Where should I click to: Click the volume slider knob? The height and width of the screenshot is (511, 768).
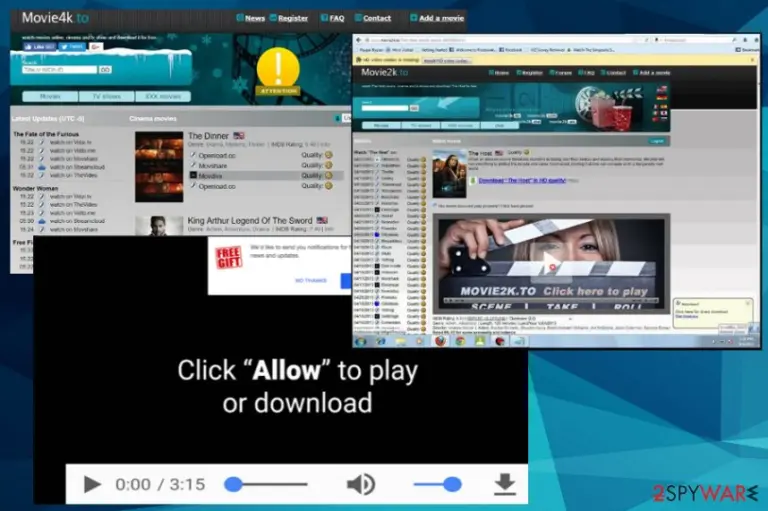452,484
